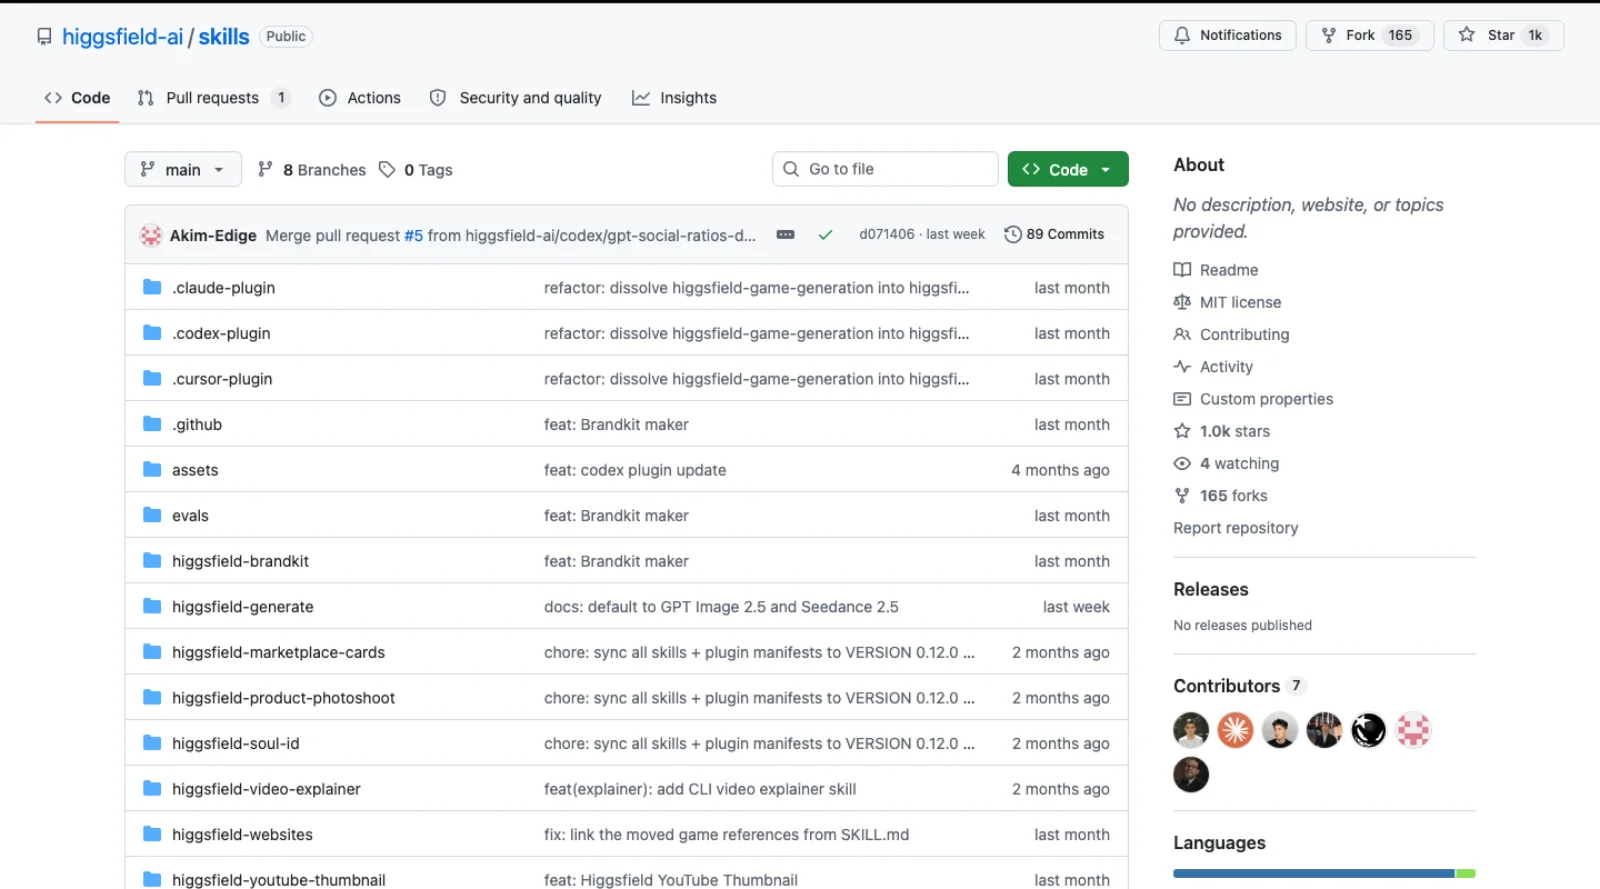Click the Notifications bell icon

(x=1182, y=35)
